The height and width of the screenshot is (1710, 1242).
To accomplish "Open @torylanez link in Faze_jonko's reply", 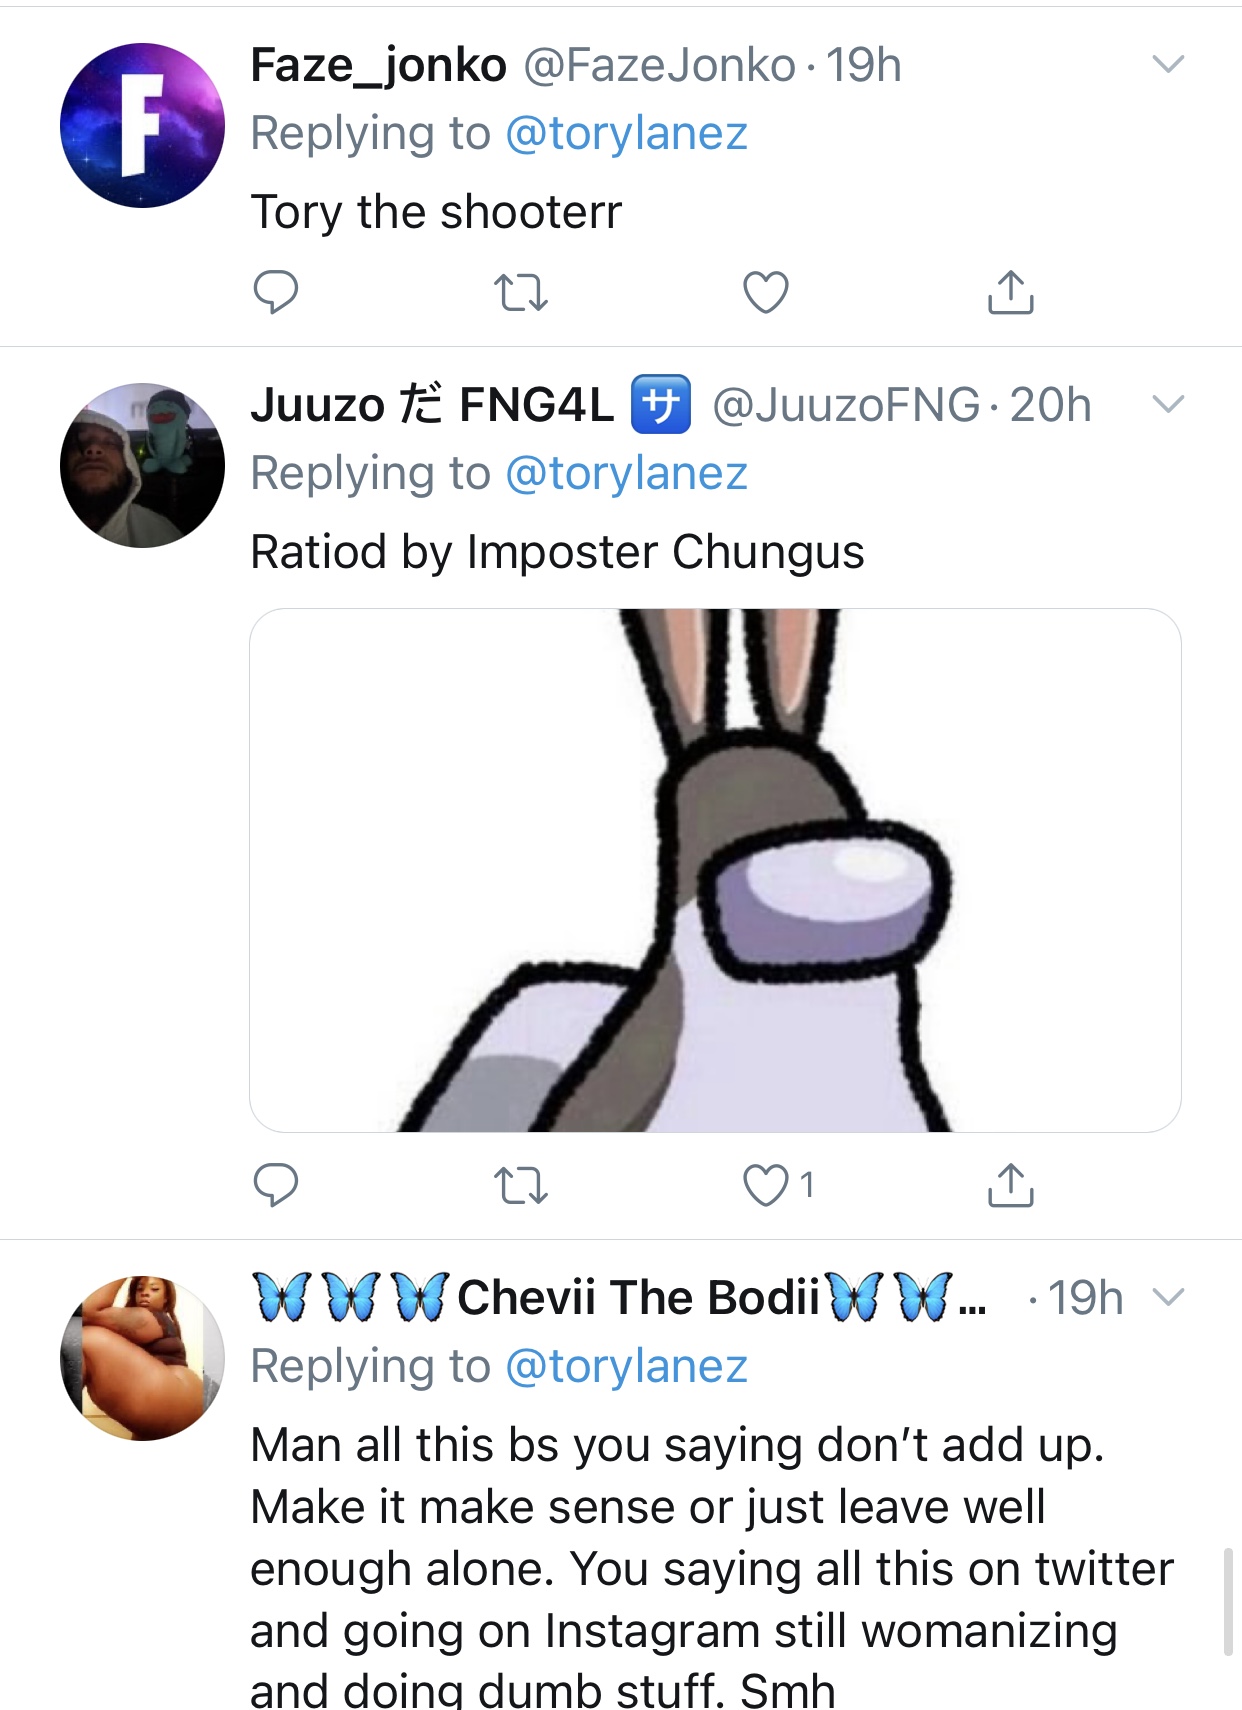I will [x=627, y=134].
